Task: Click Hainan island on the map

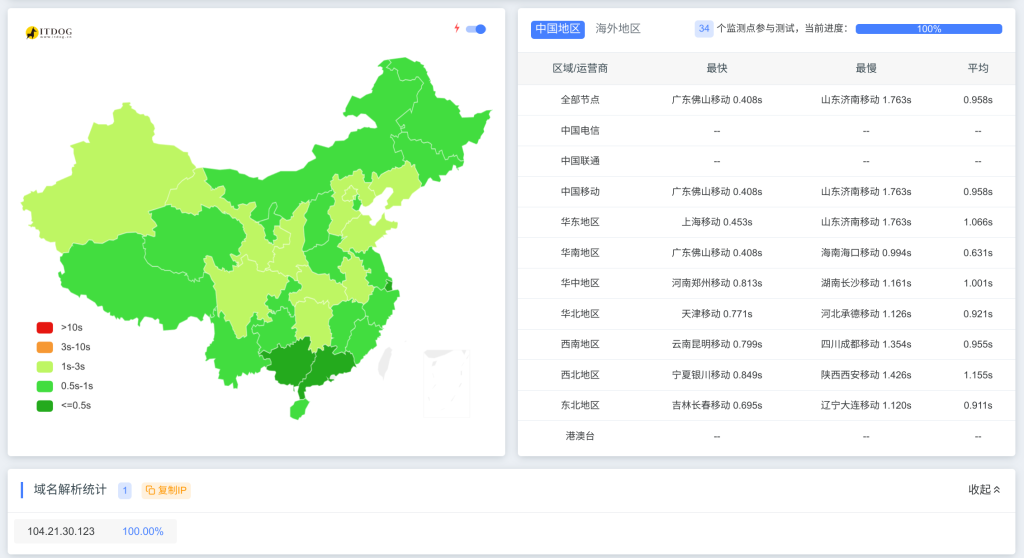Action: point(299,408)
